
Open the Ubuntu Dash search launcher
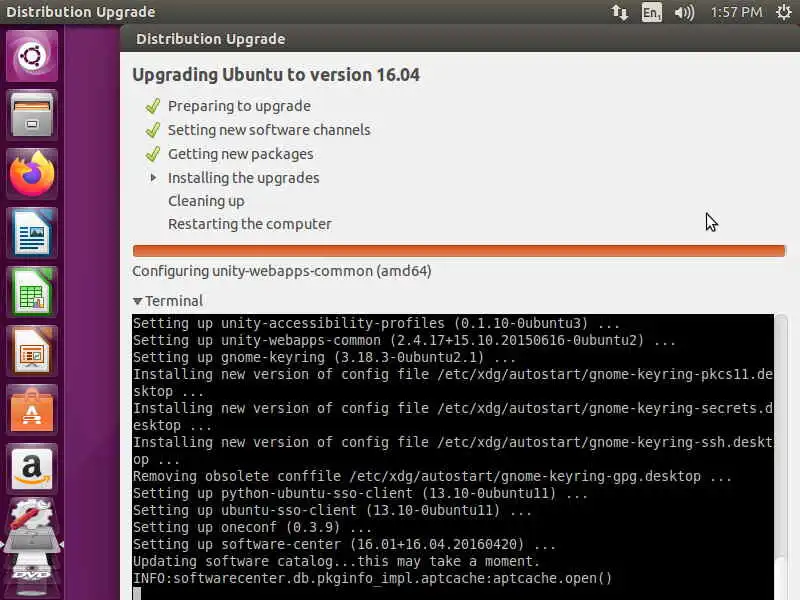click(x=32, y=56)
